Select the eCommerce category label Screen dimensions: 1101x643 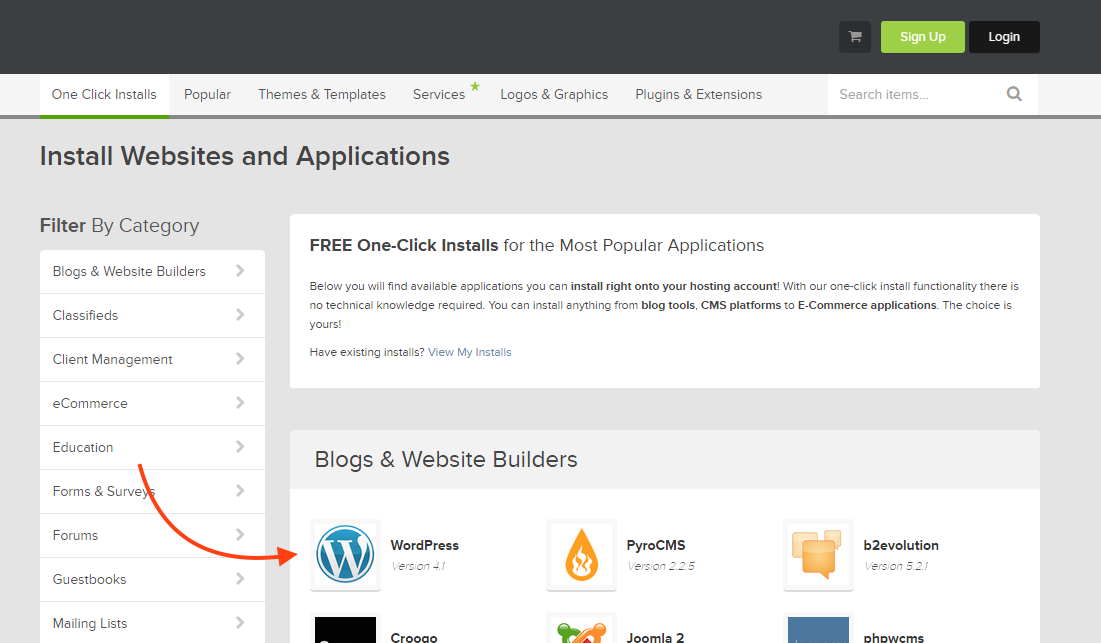(90, 404)
